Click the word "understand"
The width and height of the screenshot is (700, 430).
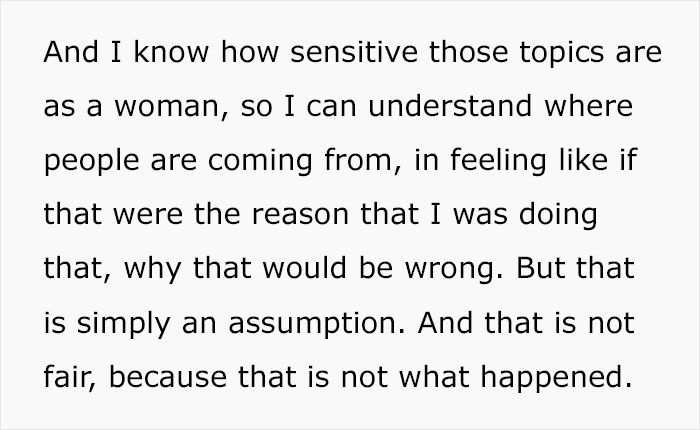[450, 106]
